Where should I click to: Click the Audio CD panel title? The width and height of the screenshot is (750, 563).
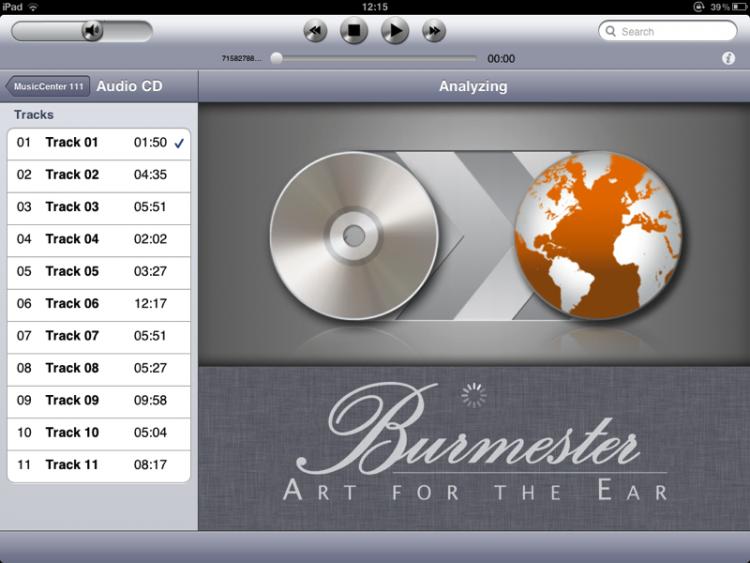pos(130,86)
